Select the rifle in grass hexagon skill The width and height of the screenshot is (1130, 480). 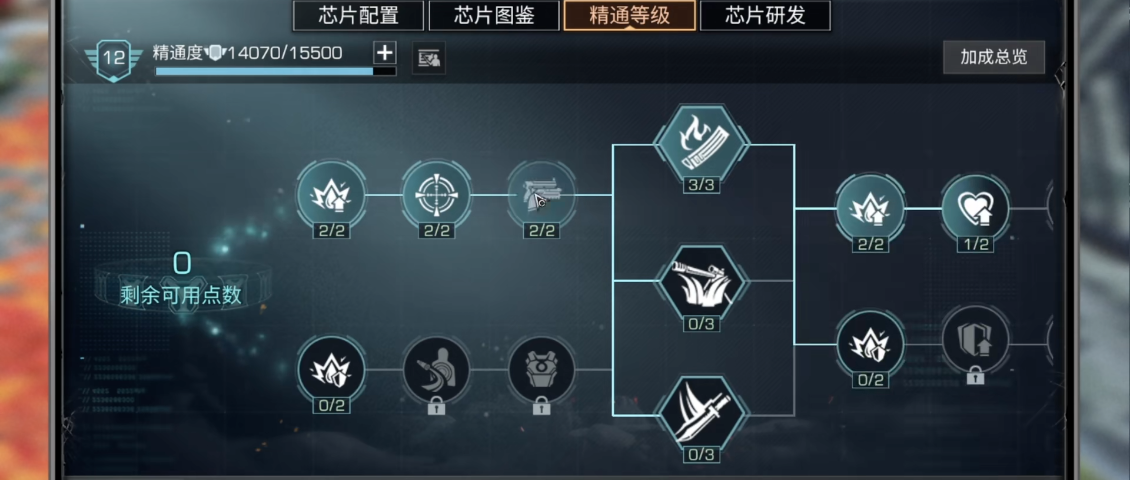(701, 283)
